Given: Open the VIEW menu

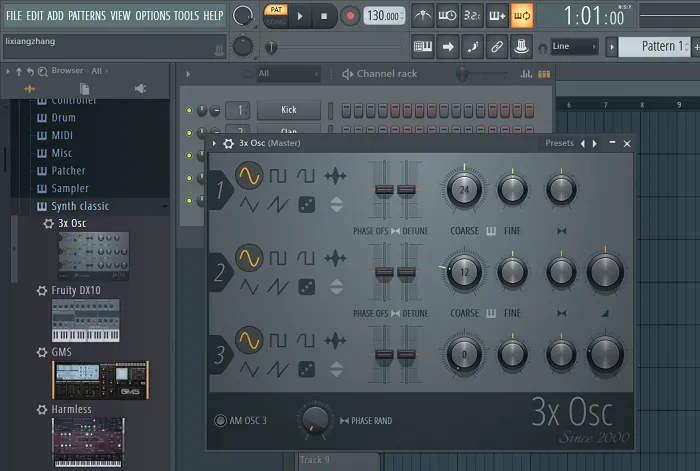Looking at the screenshot, I should click(x=121, y=16).
